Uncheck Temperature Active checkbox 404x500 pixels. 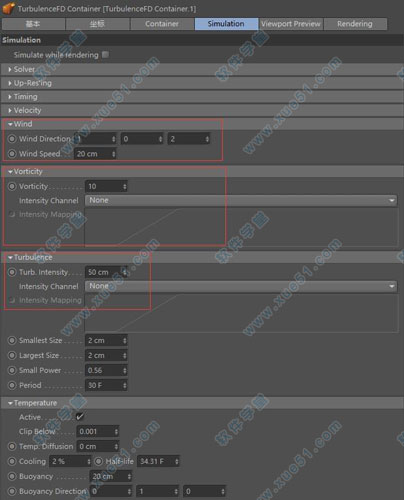click(80, 417)
